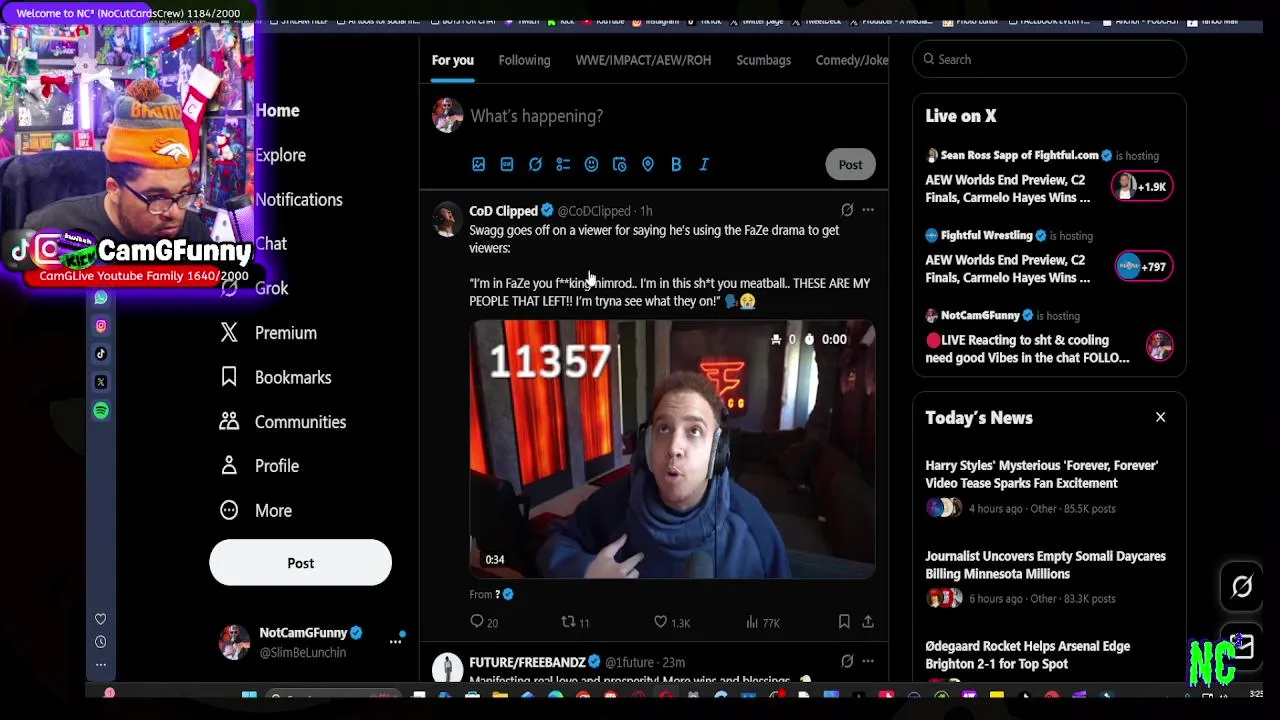This screenshot has height=720, width=1280.
Task: Open +1.9K listeners badge on first live
Action: (1141, 187)
